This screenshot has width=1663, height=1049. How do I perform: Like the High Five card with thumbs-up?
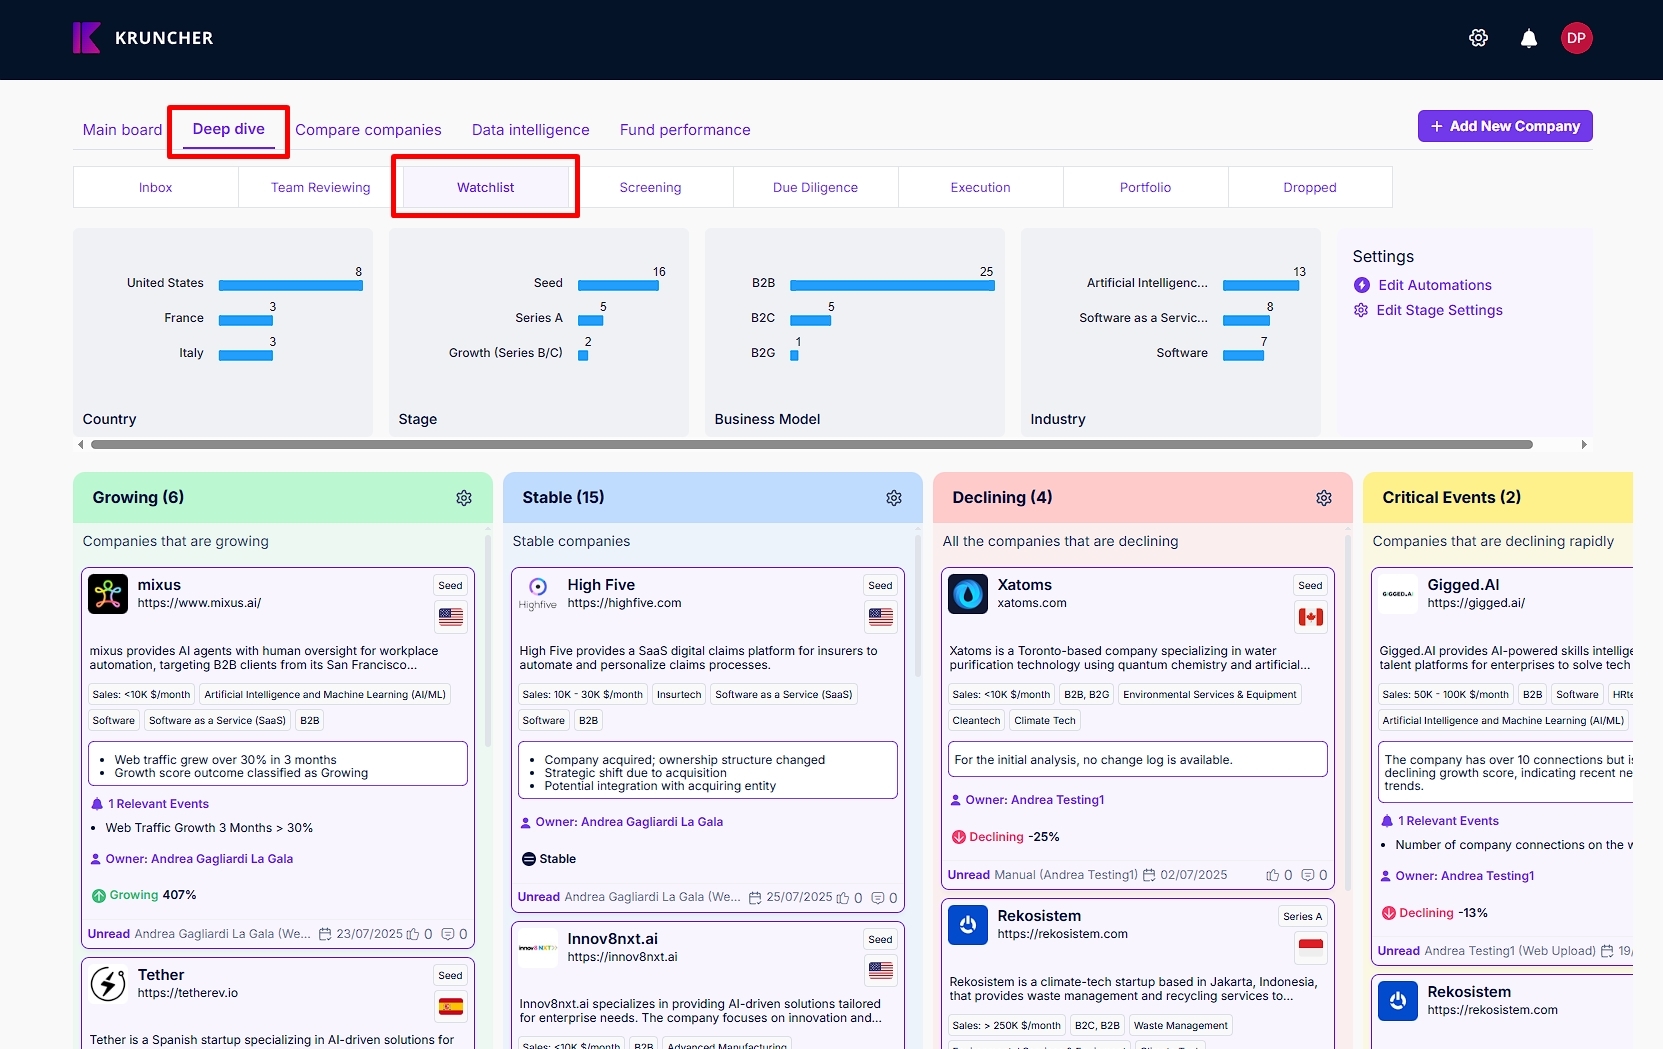pyautogui.click(x=843, y=898)
